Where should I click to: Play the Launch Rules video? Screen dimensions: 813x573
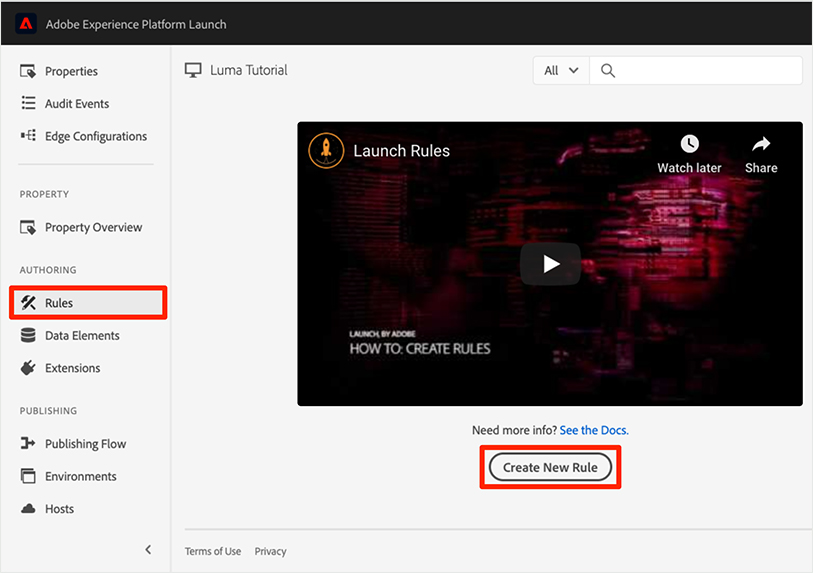(550, 264)
